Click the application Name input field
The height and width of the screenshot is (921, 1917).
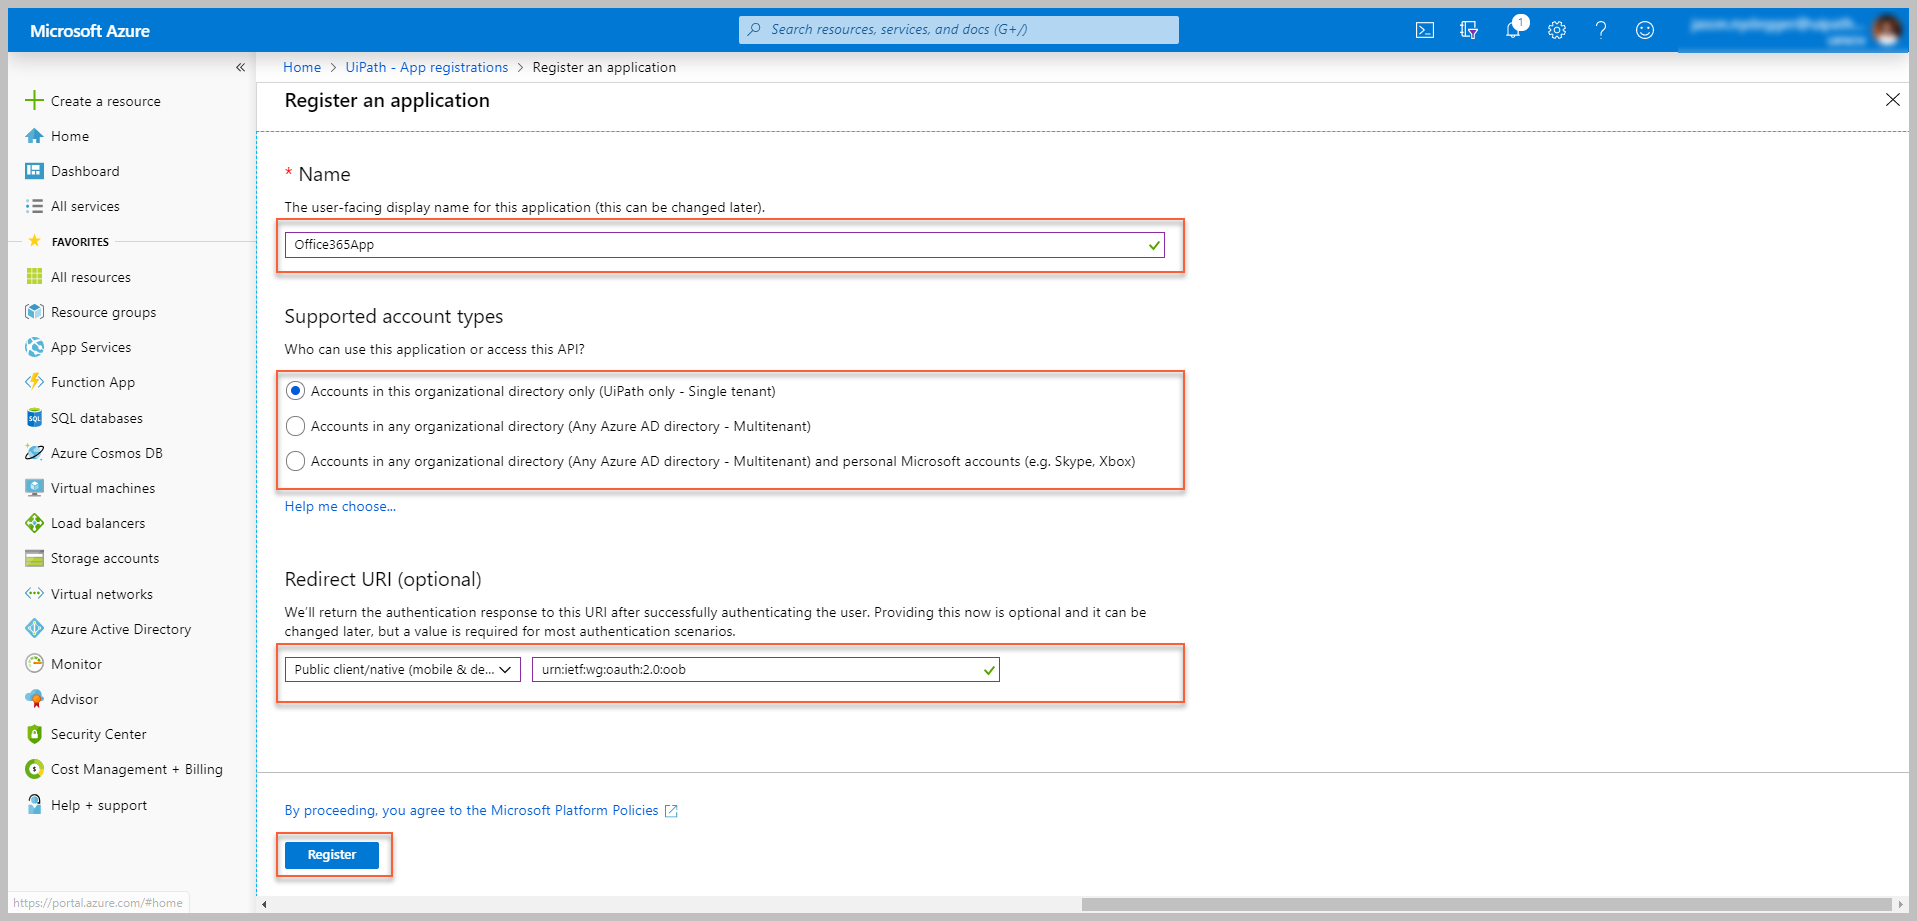715,245
